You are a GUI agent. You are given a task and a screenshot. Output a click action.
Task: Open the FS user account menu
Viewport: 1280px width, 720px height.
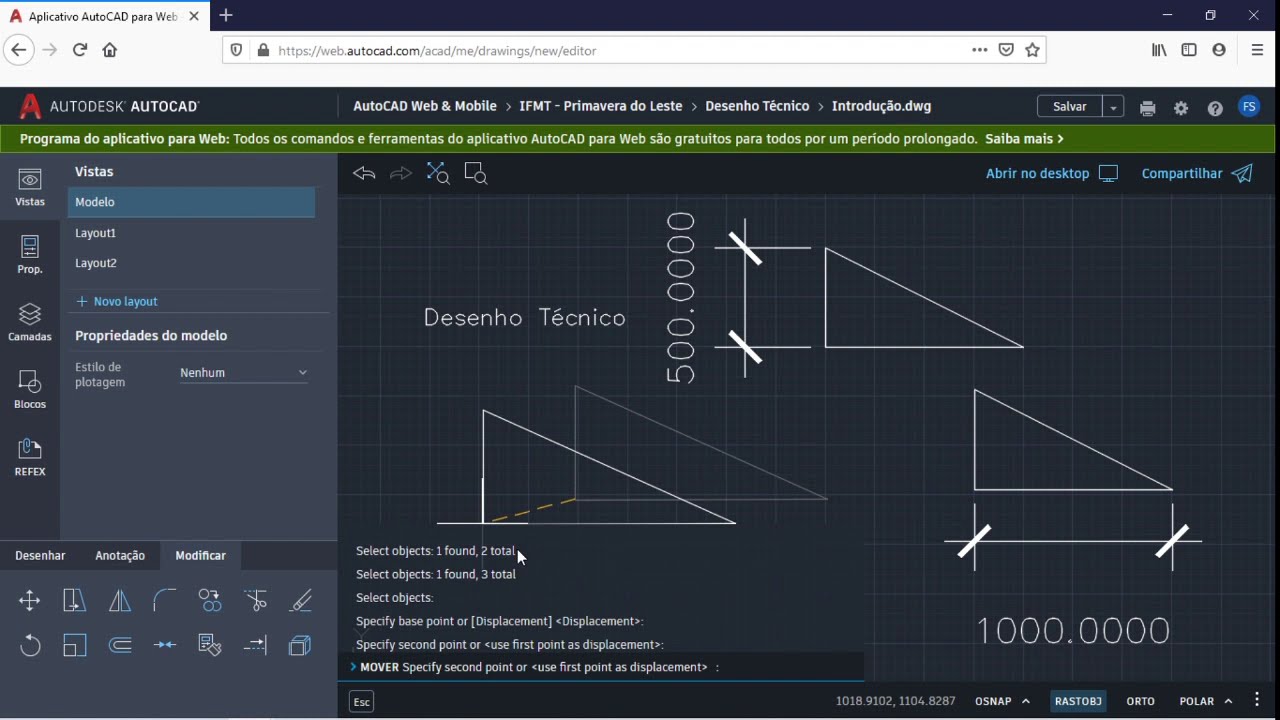point(1249,107)
